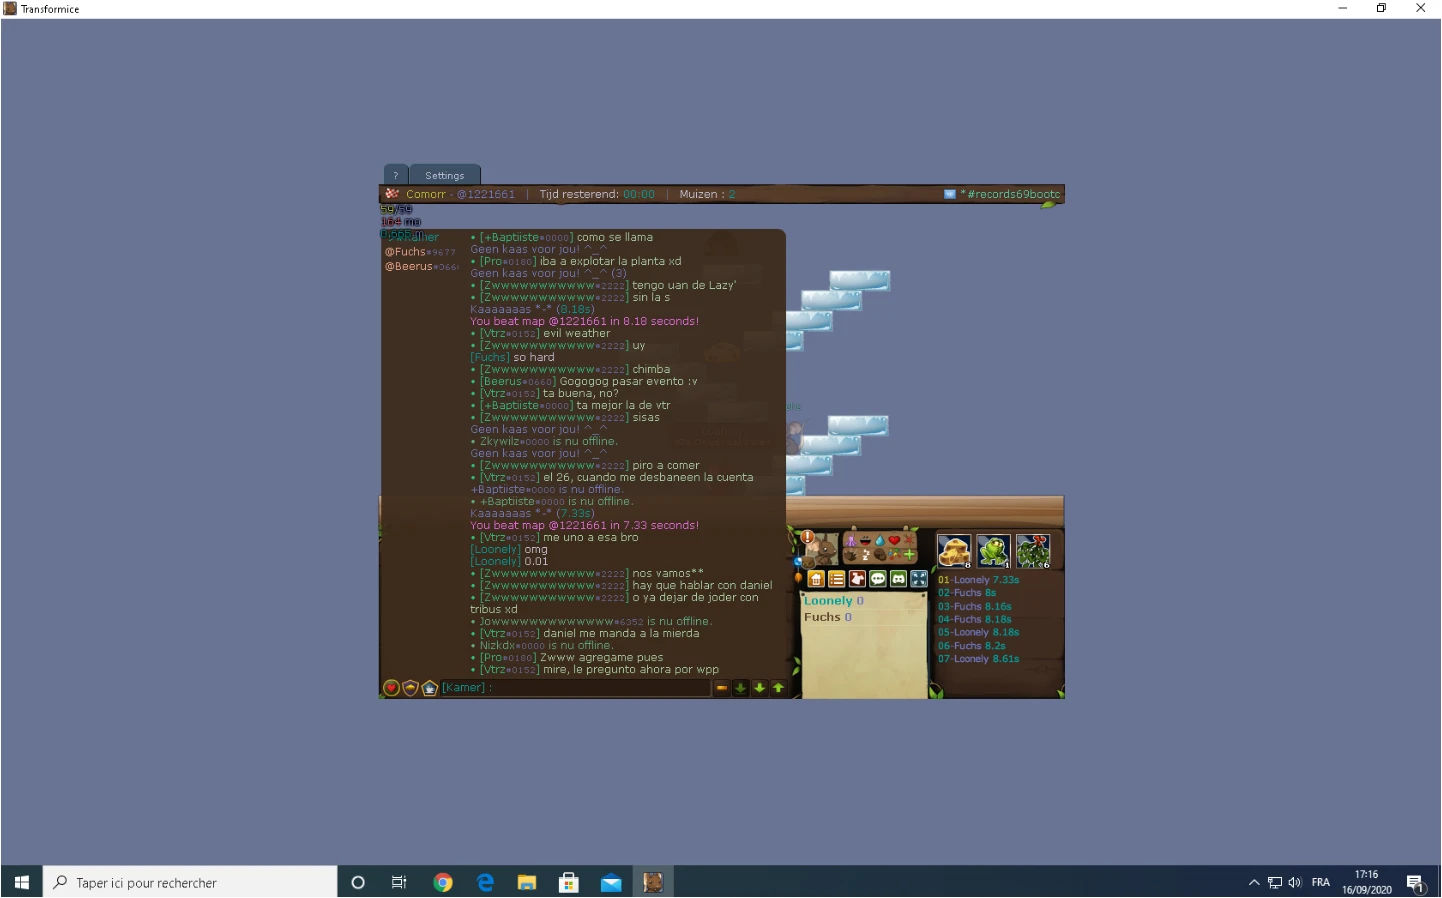This screenshot has width=1442, height=898.
Task: Select the brown facepalm emote
Action: coord(880,555)
